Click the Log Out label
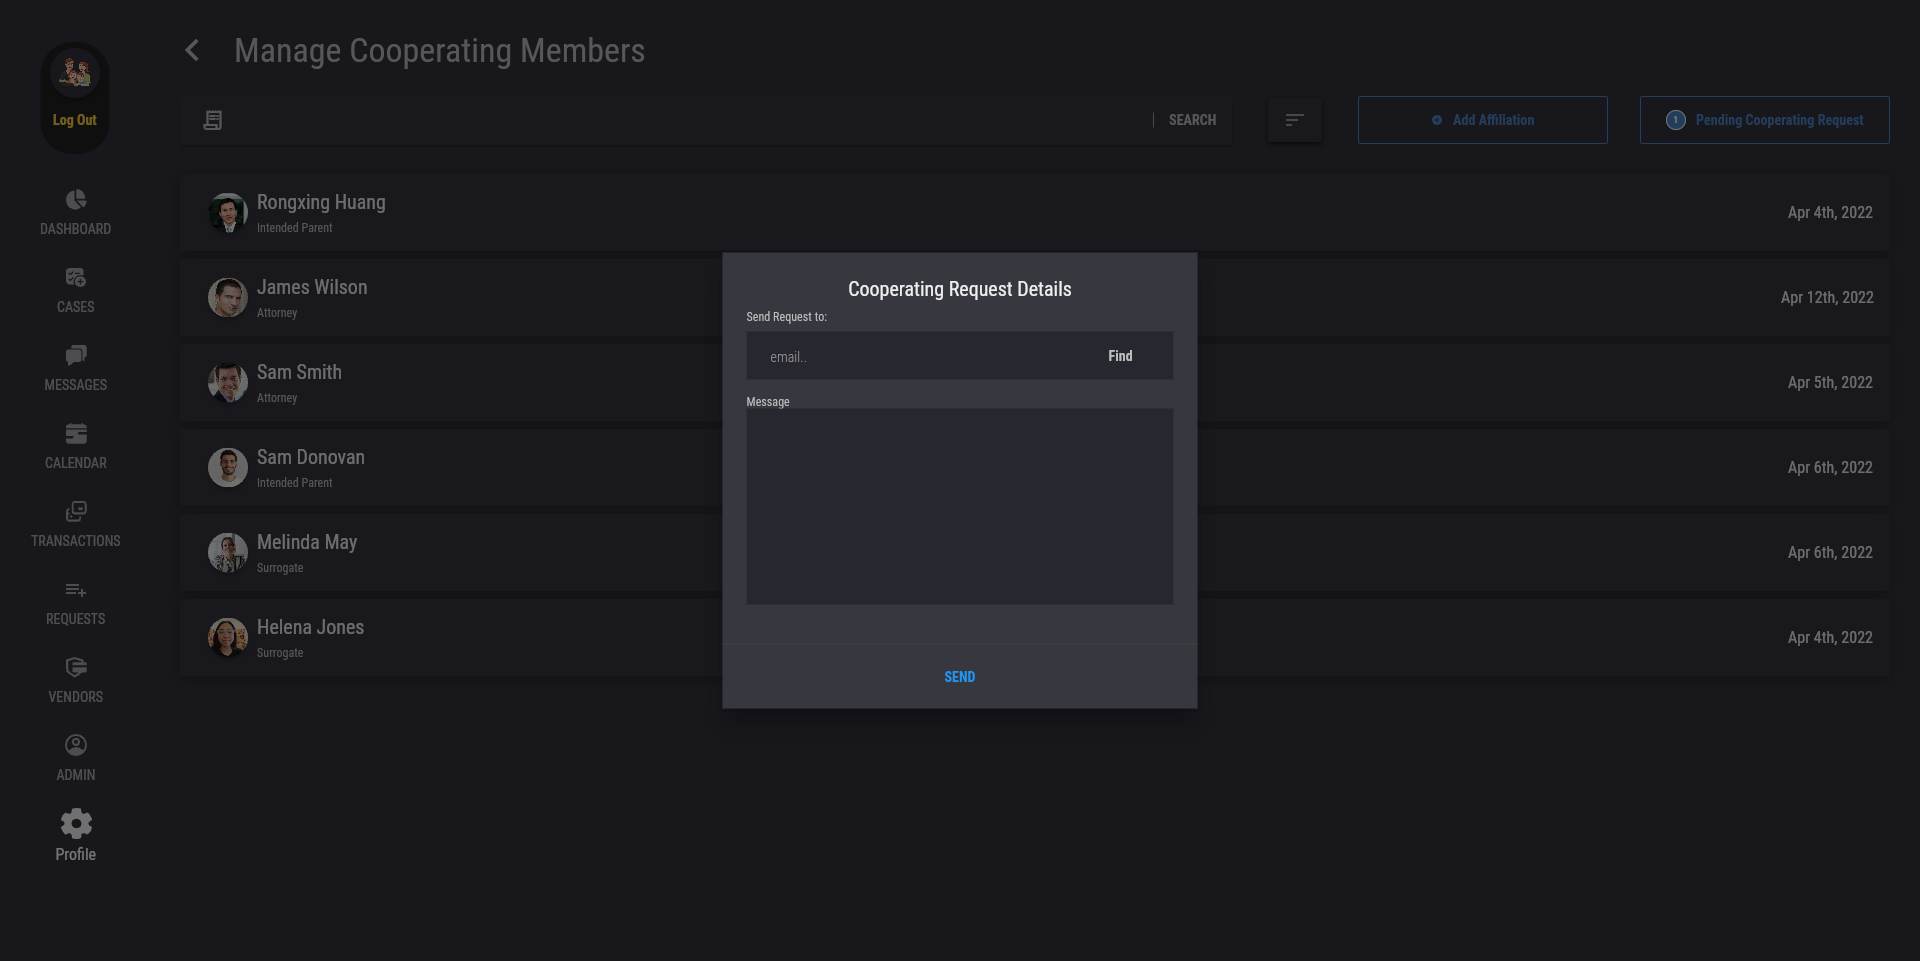 point(75,120)
